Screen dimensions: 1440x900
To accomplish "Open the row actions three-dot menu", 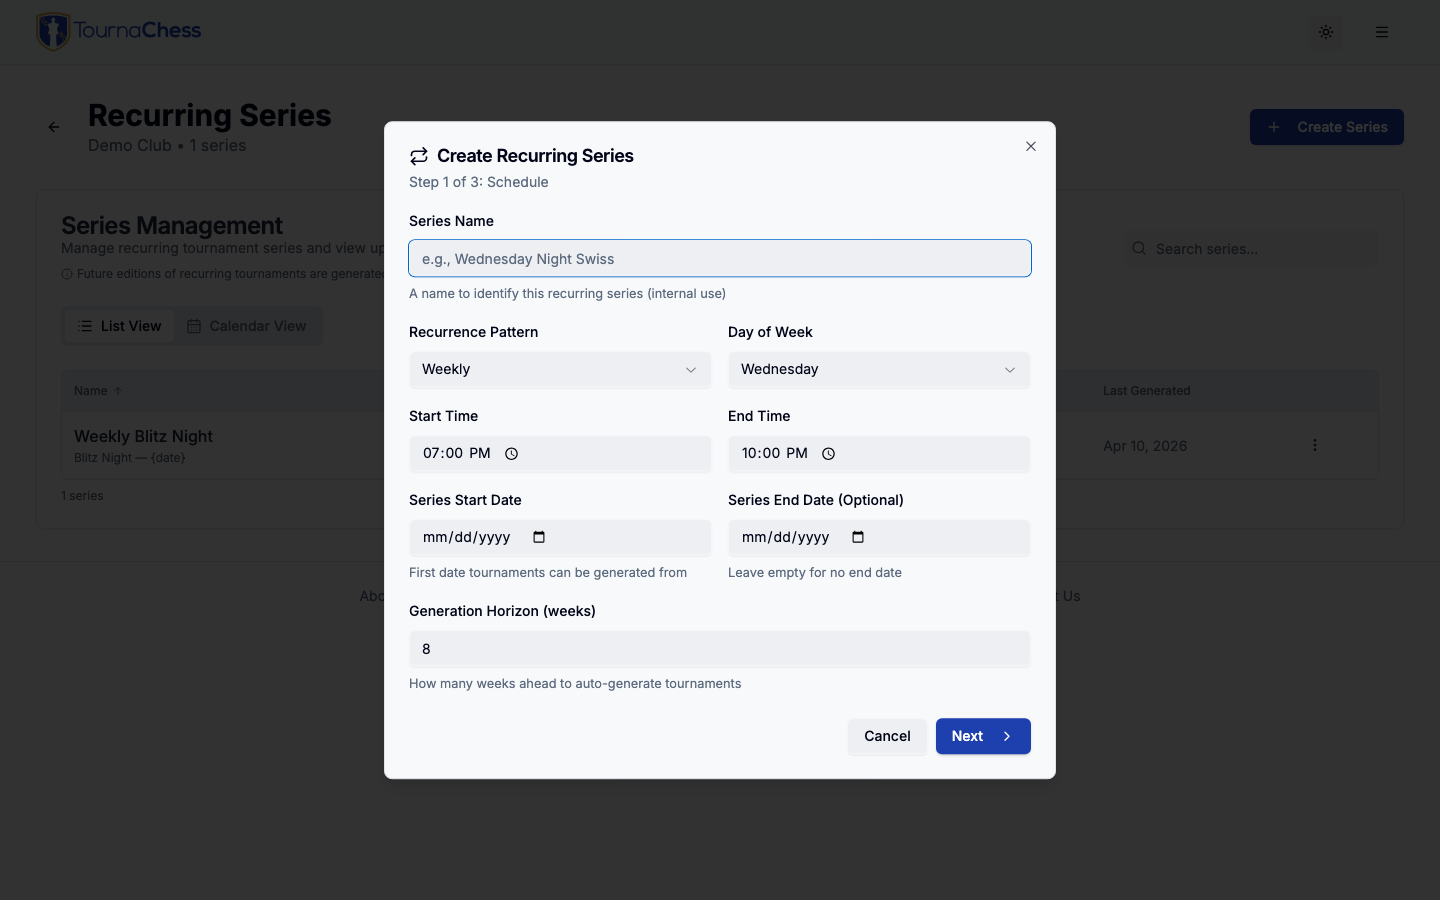I will click(1315, 446).
